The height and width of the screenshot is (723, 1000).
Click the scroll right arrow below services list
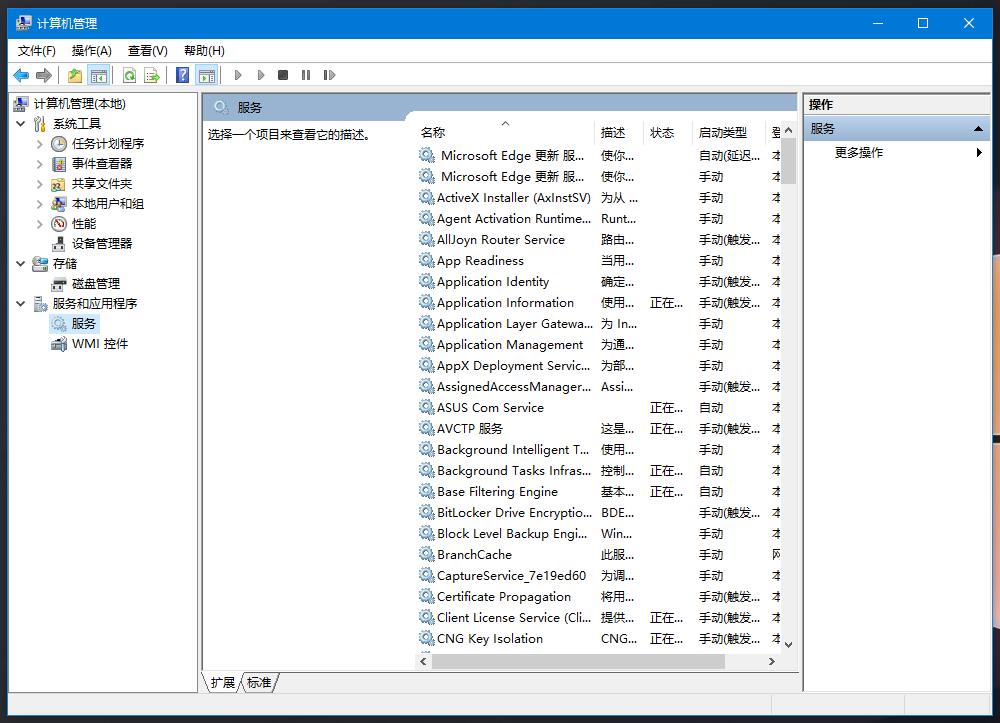tap(772, 661)
